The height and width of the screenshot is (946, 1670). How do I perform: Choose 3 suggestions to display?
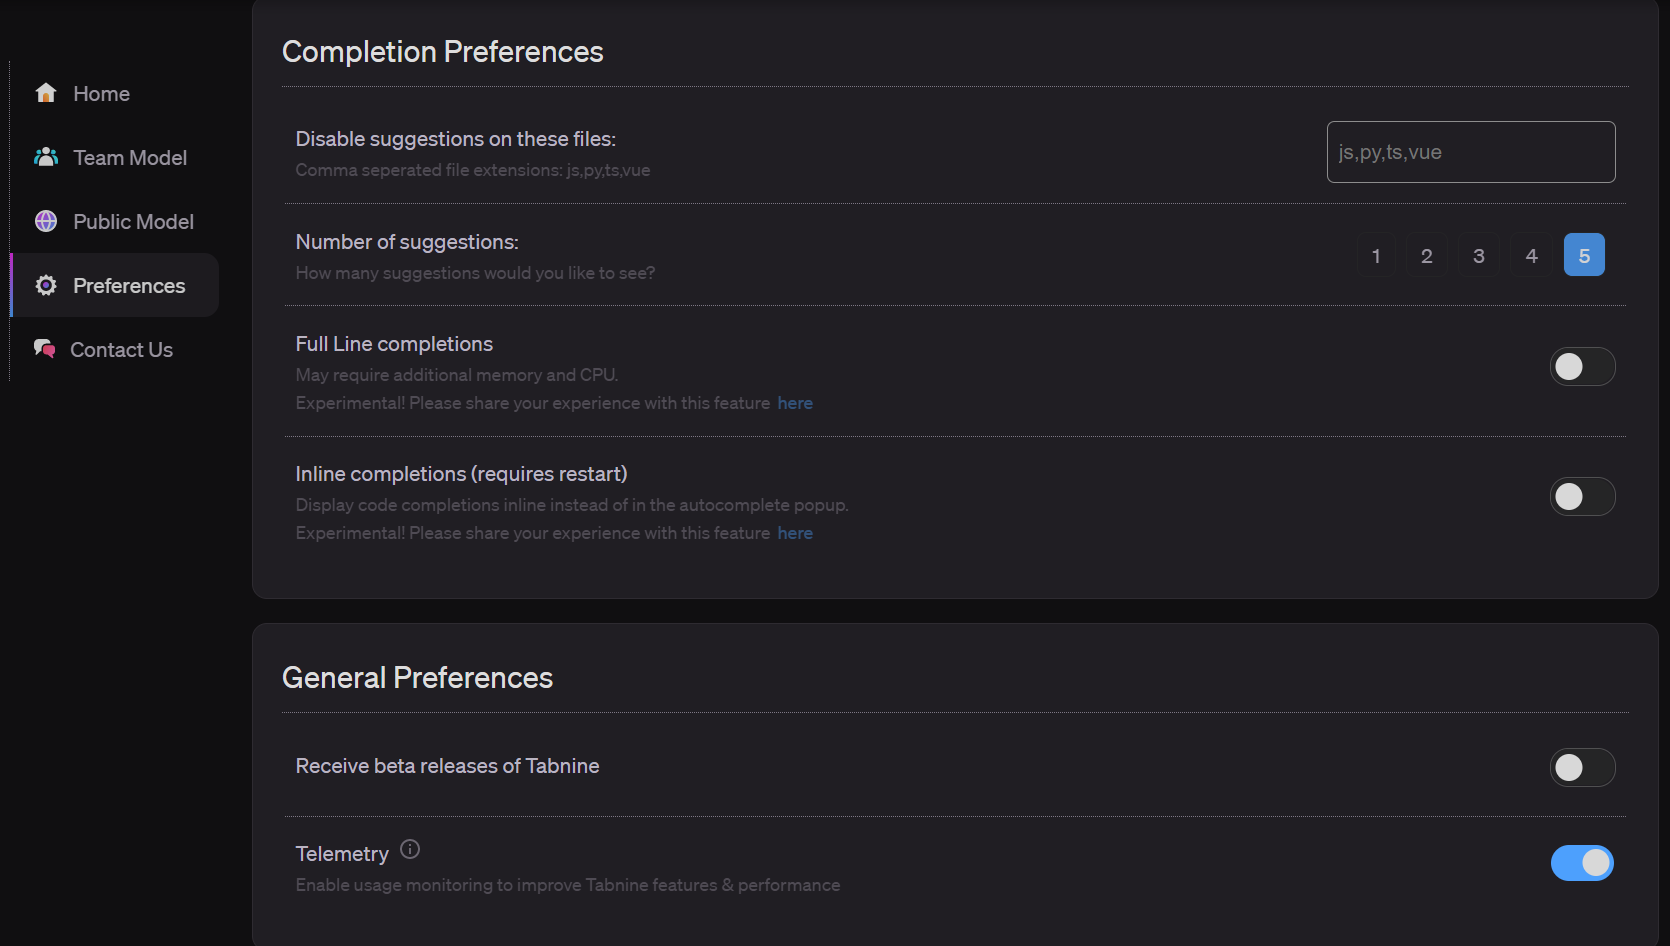tap(1479, 254)
